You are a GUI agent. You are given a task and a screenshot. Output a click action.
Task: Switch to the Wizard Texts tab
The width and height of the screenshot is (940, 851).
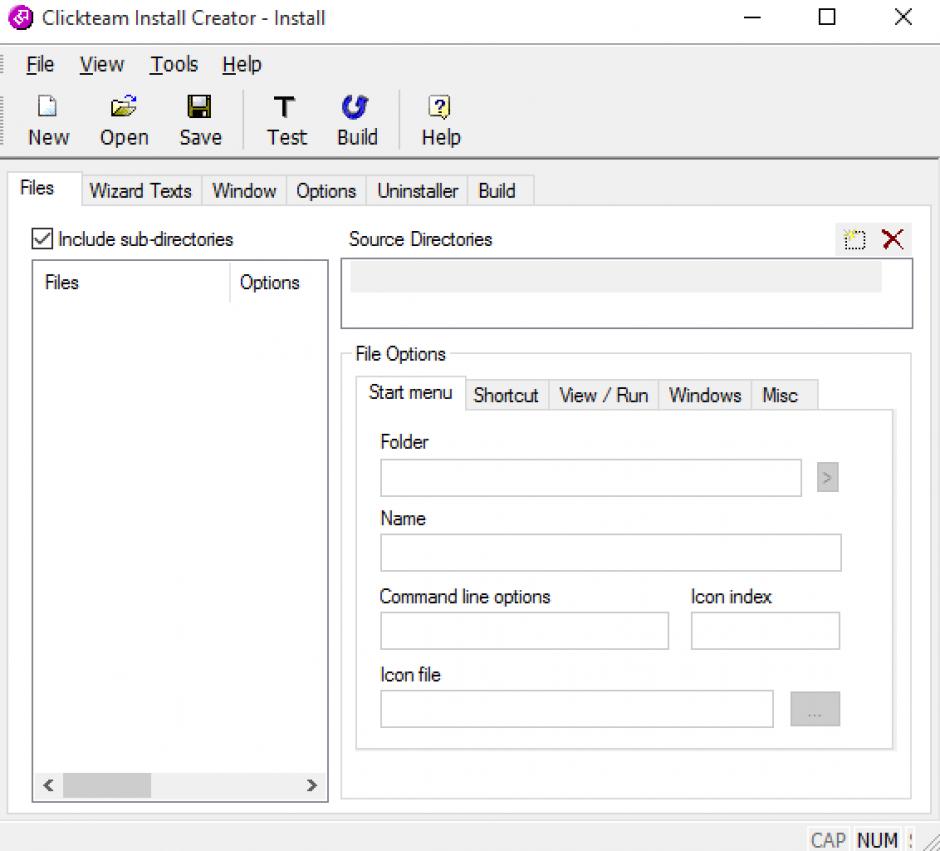tap(141, 191)
